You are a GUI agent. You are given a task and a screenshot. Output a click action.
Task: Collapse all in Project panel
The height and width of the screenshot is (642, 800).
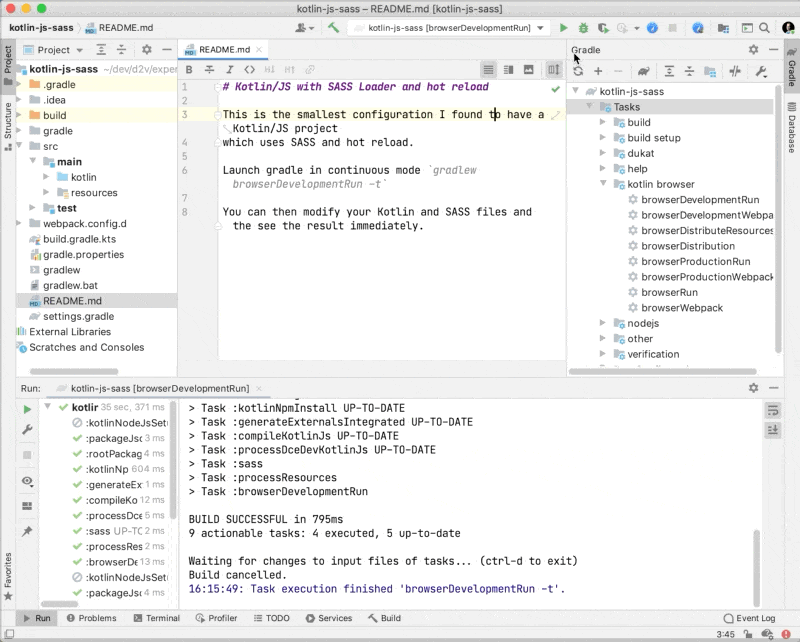click(121, 50)
